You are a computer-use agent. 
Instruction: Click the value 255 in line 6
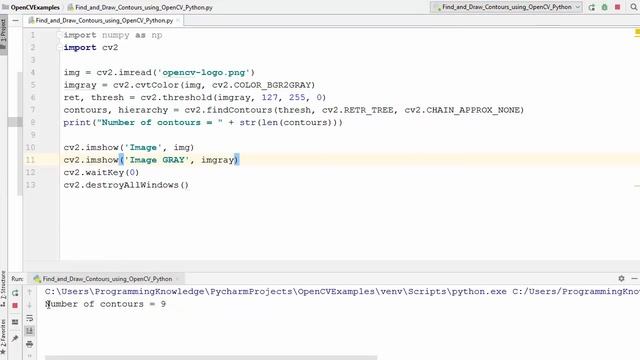coord(297,97)
